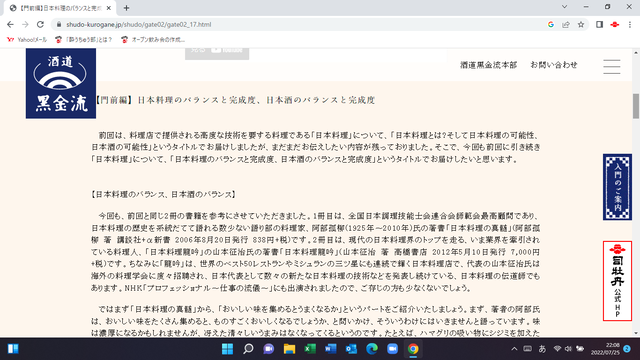Open clock and date 22:08
640x360 pixels.
coord(605,349)
